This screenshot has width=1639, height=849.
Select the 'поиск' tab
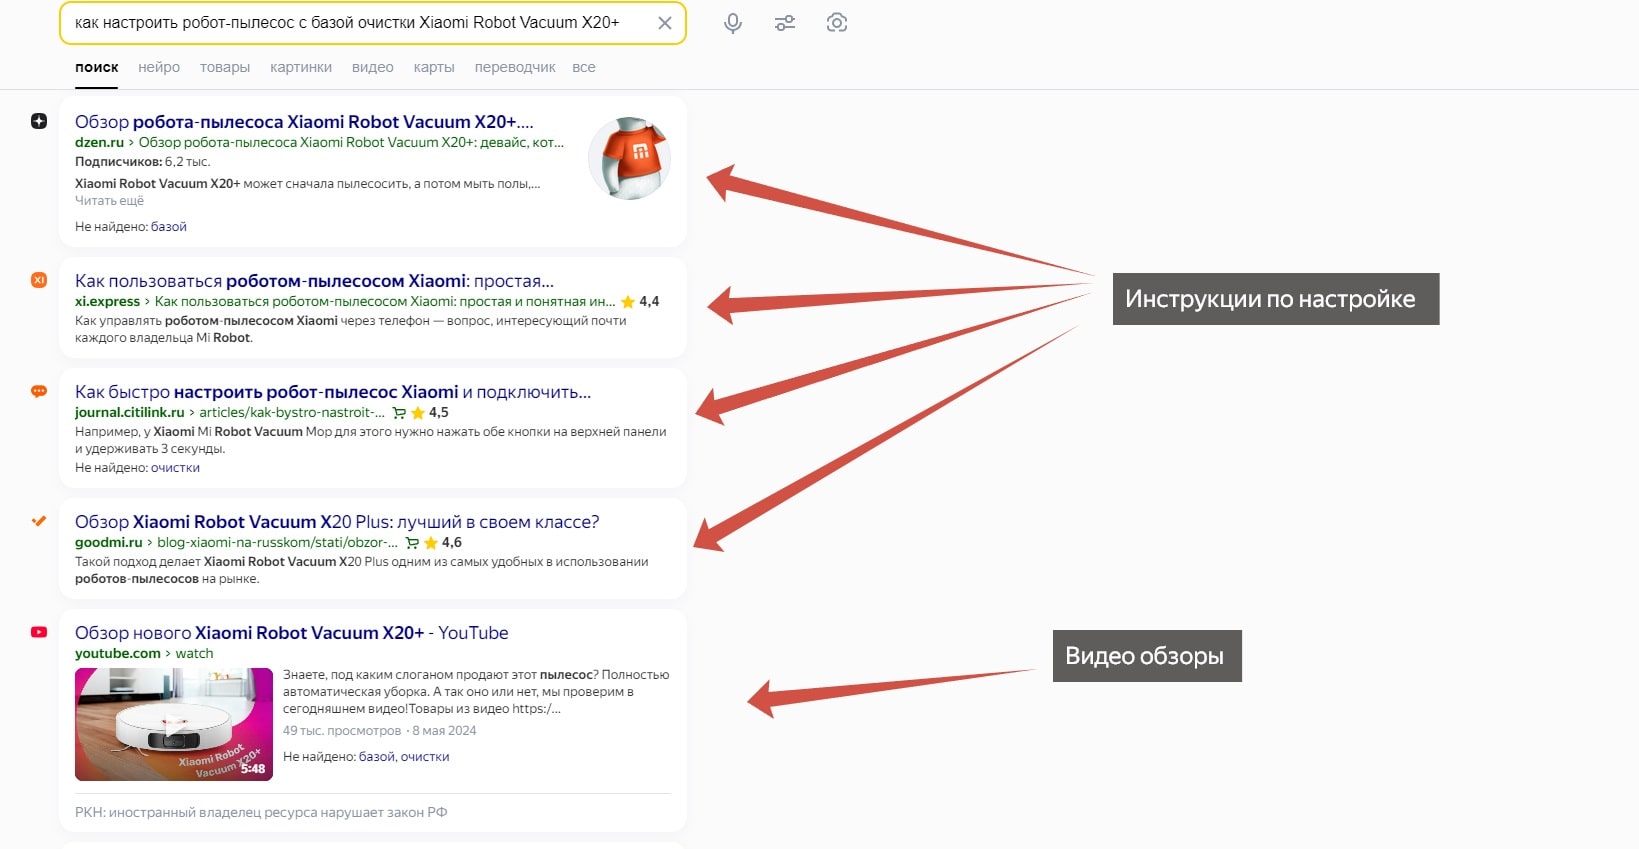click(97, 67)
